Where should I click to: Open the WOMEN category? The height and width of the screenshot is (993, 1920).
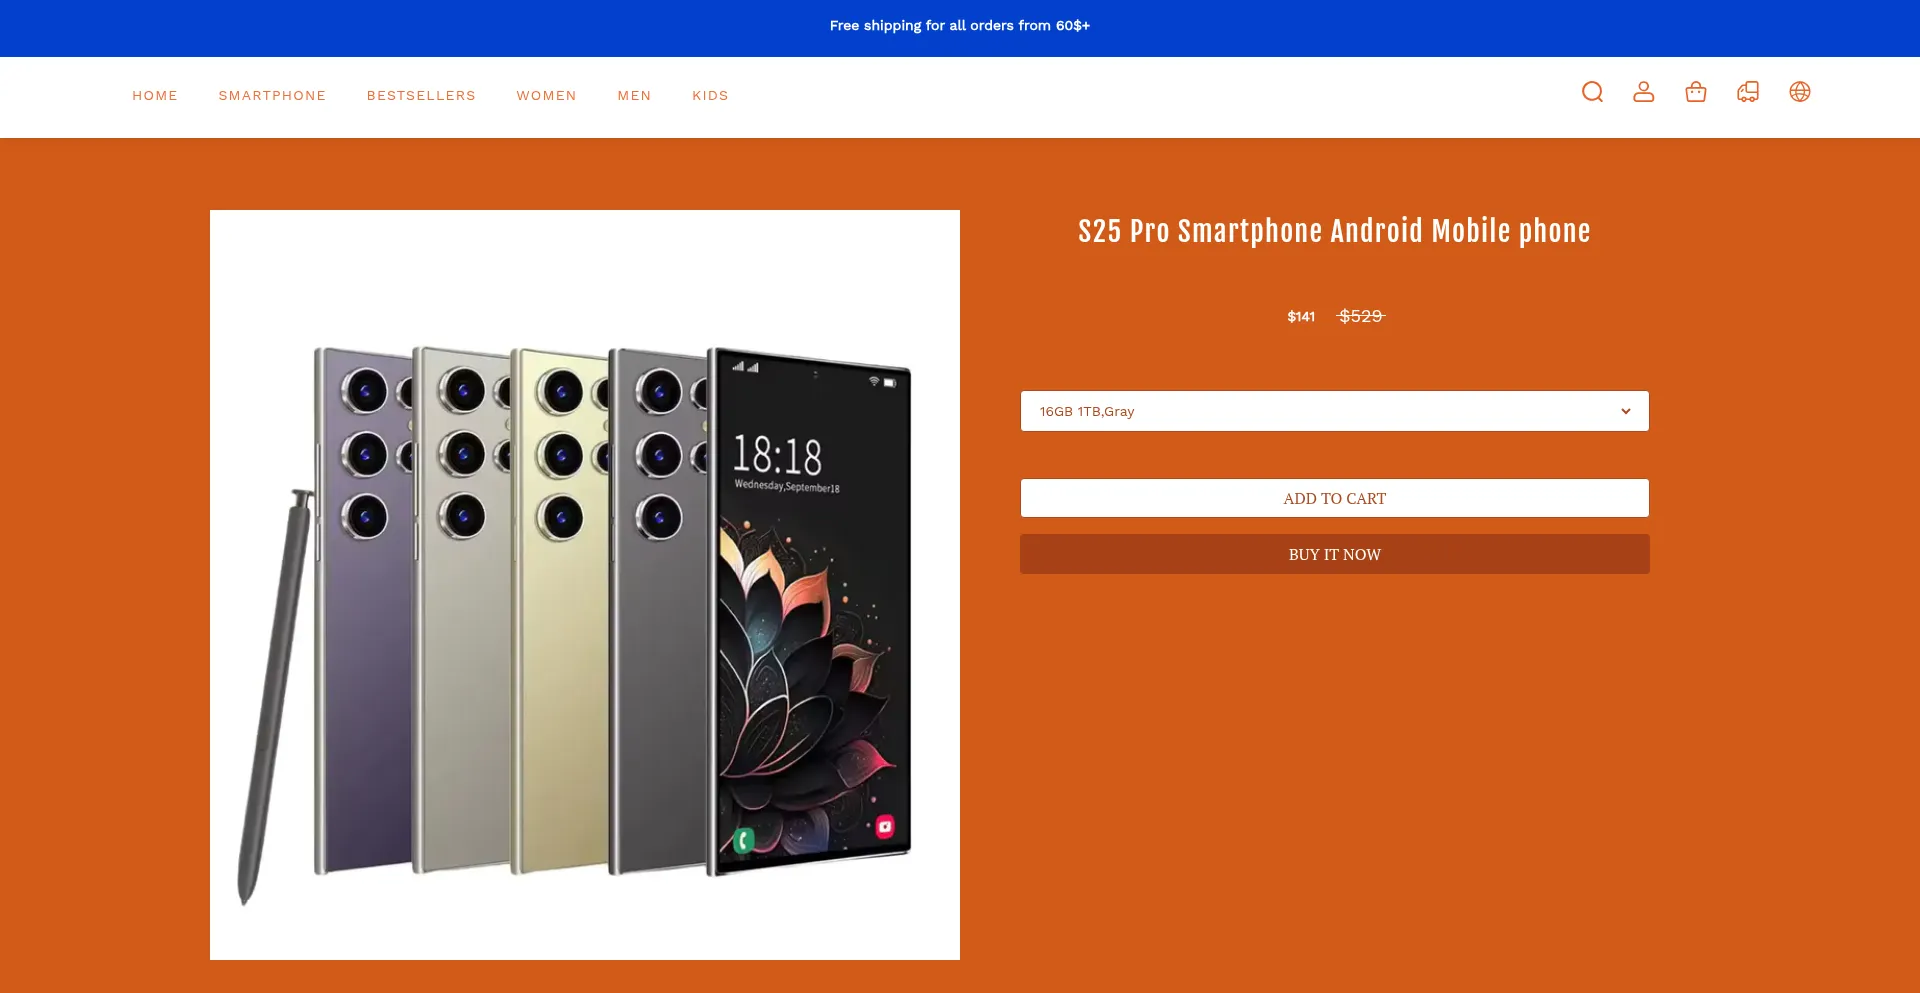pos(546,96)
